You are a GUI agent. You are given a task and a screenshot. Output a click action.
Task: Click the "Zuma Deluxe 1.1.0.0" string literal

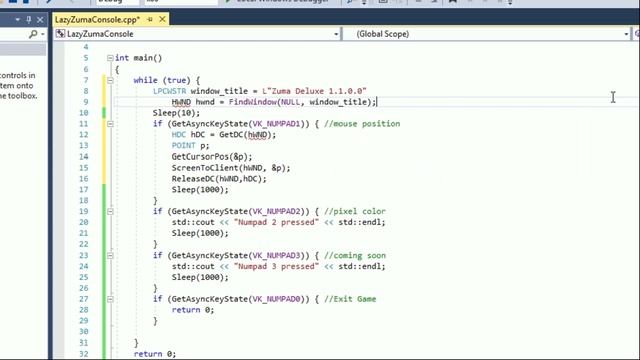[x=317, y=91]
